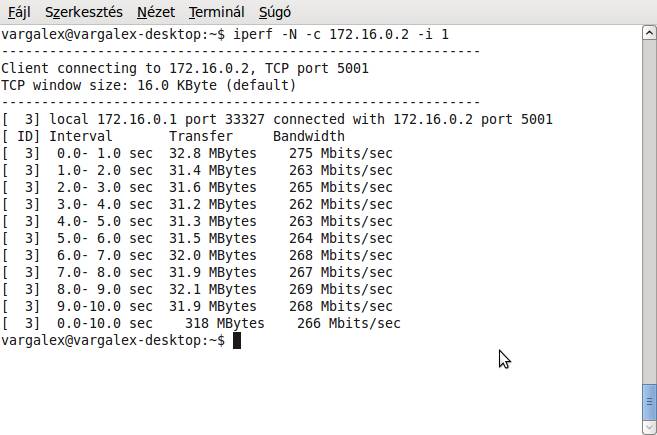The image size is (657, 435).
Task: Click the 'Bandwidth' column header text
Action: tap(309, 136)
